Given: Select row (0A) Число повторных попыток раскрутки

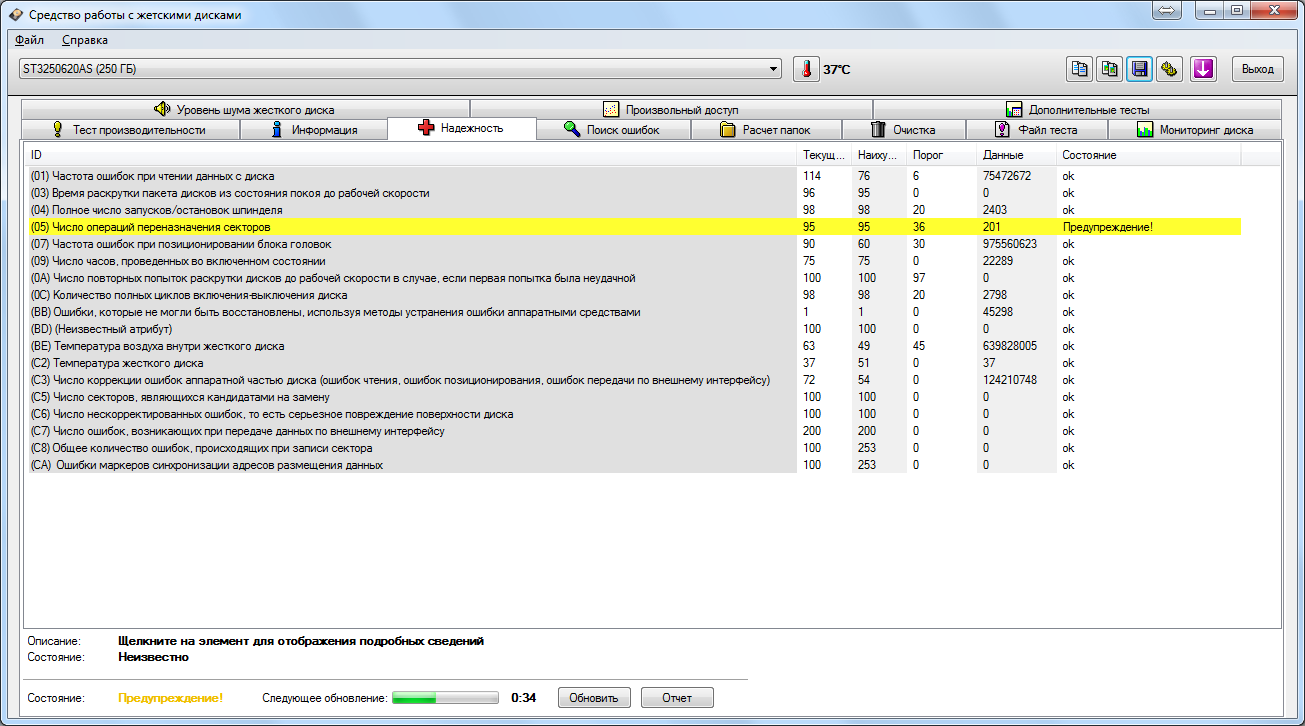Looking at the screenshot, I should [x=633, y=278].
